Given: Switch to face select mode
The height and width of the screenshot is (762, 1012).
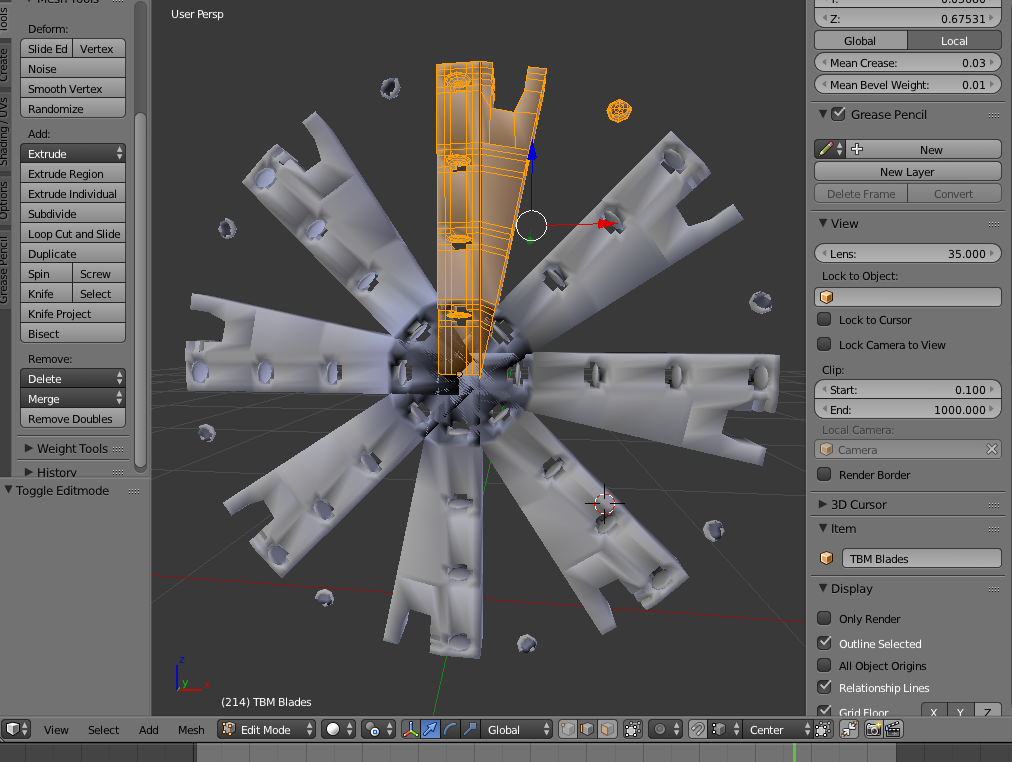Looking at the screenshot, I should [607, 729].
